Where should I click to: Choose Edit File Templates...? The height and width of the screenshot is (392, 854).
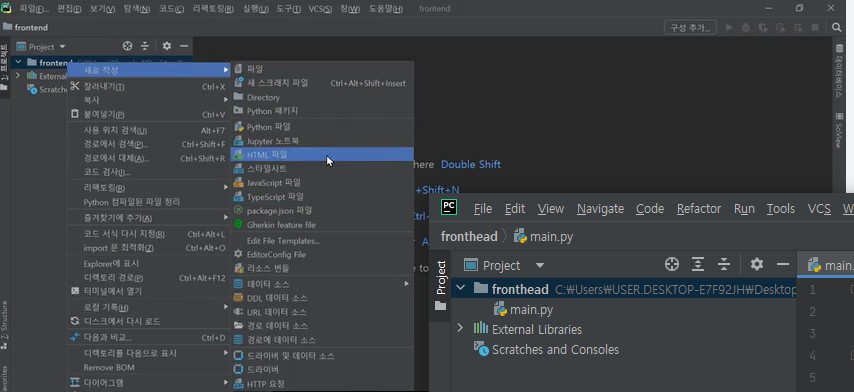(x=322, y=241)
